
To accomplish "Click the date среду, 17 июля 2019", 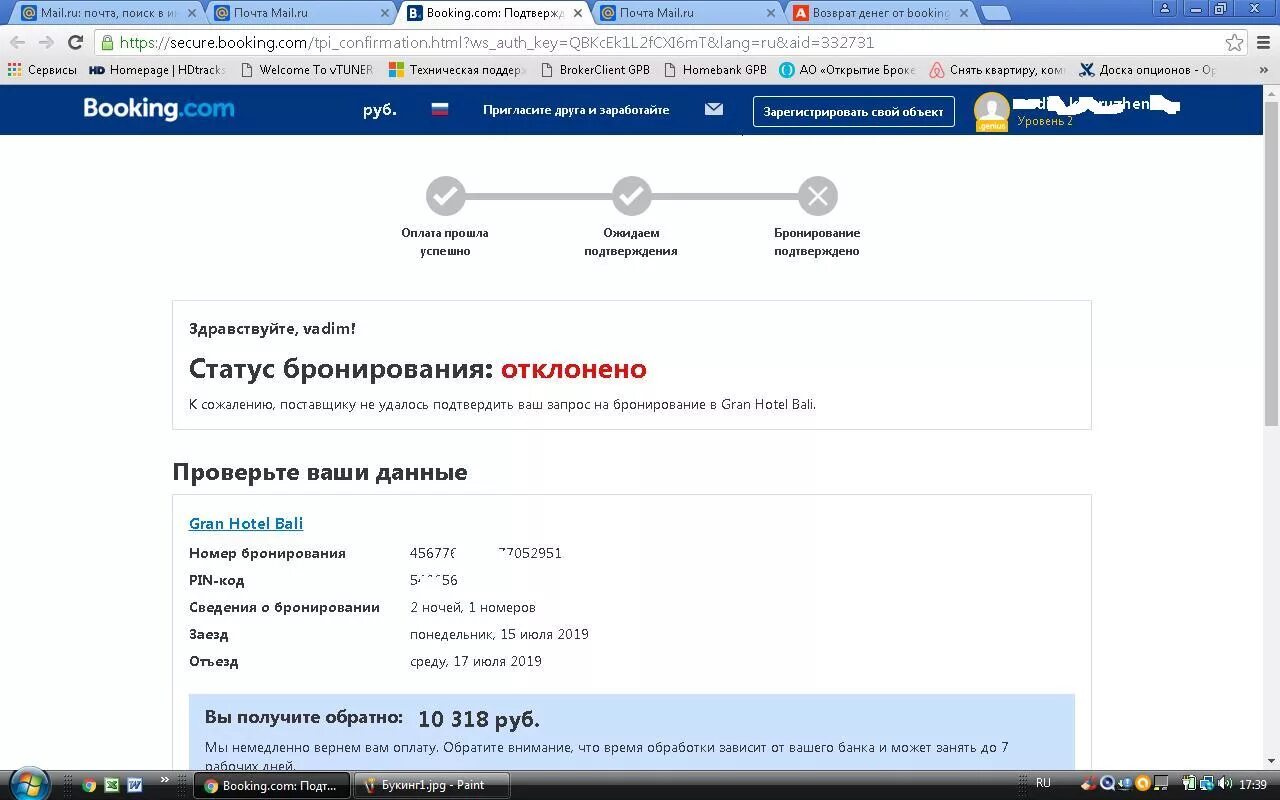I will point(476,661).
